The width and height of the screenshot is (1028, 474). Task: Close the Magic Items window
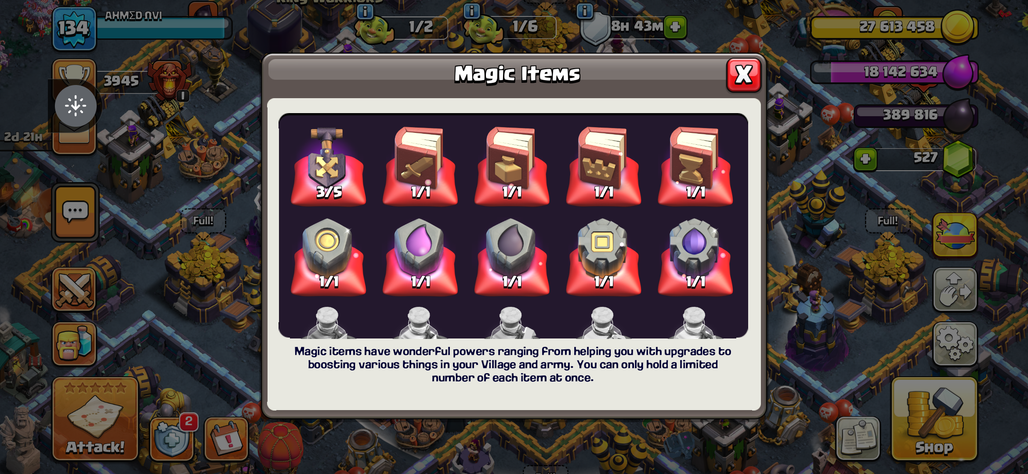[x=743, y=75]
